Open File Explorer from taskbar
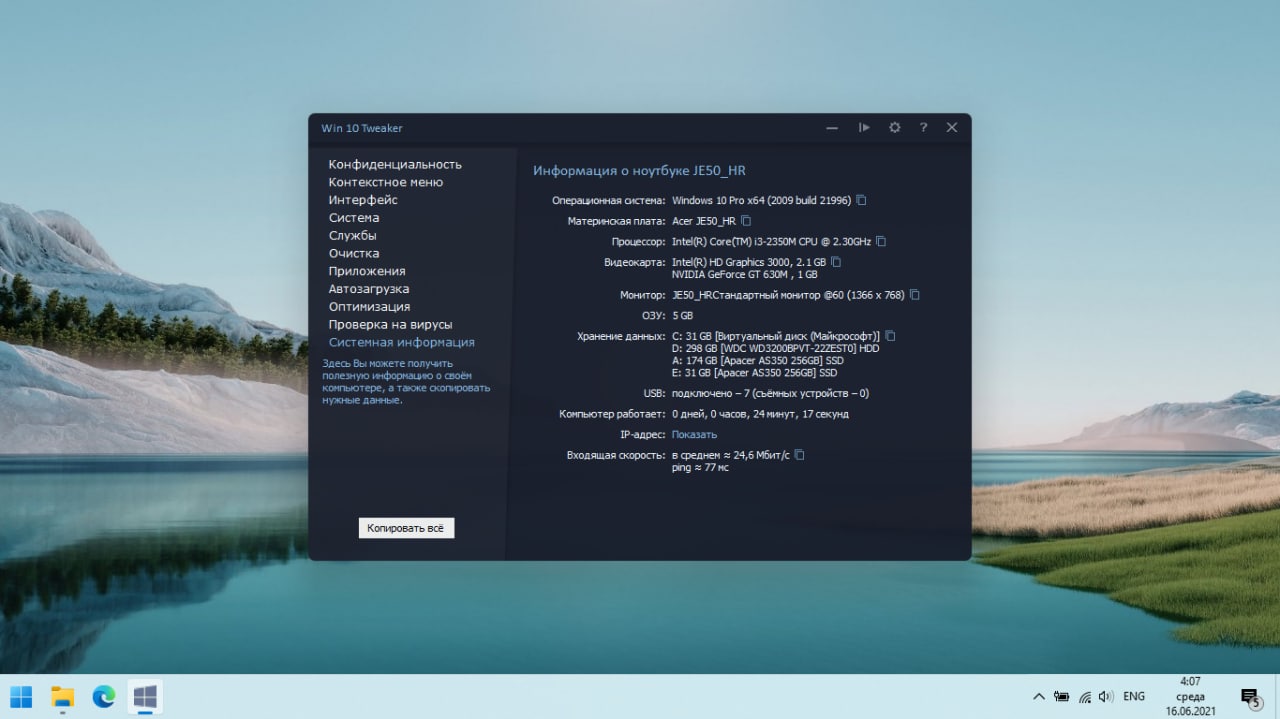 pos(63,696)
